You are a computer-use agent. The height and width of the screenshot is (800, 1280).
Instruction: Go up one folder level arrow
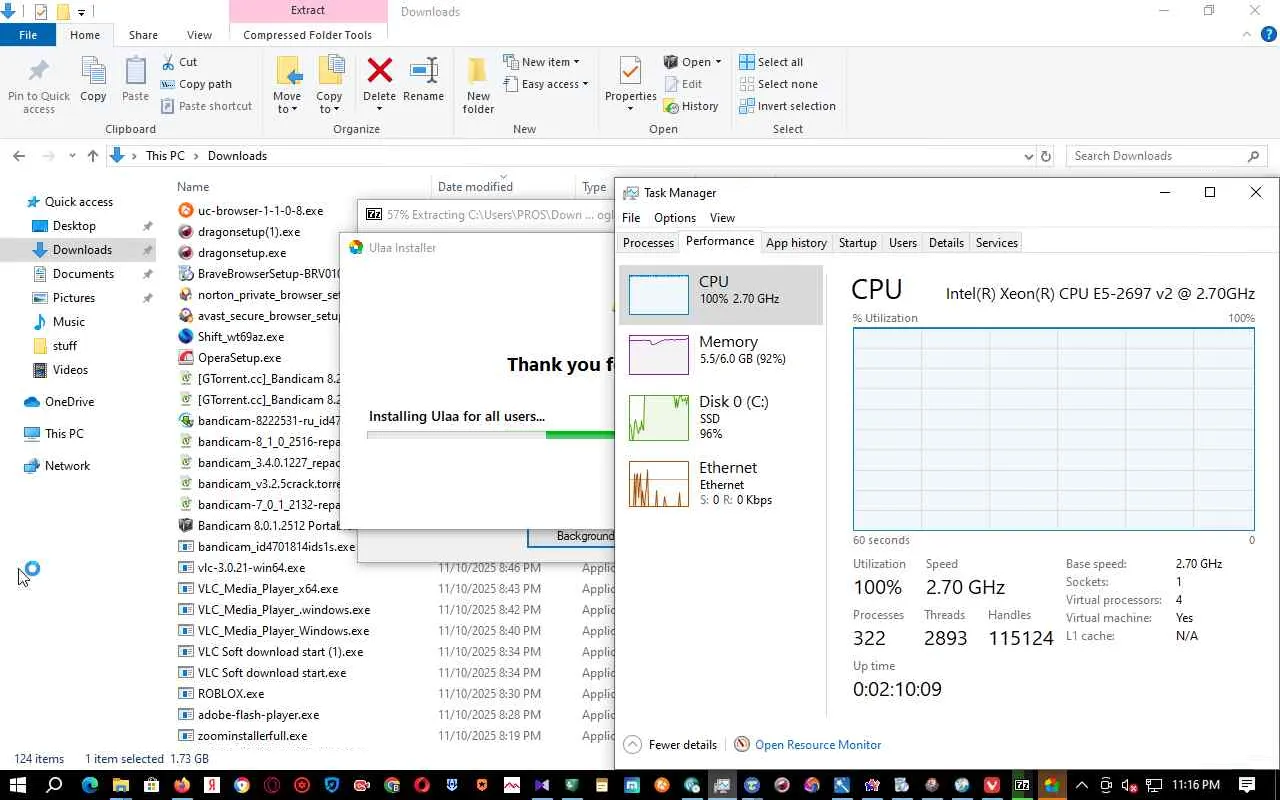coord(93,156)
